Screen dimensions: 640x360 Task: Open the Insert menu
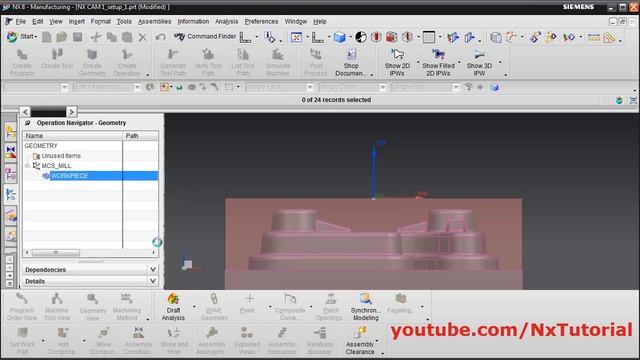(x=76, y=22)
